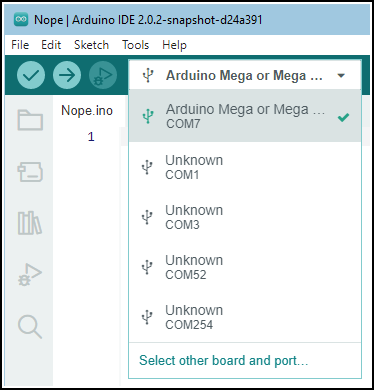Viewport: 374px width, 390px height.
Task: Open the Search magnifier in sidebar
Action: click(30, 327)
